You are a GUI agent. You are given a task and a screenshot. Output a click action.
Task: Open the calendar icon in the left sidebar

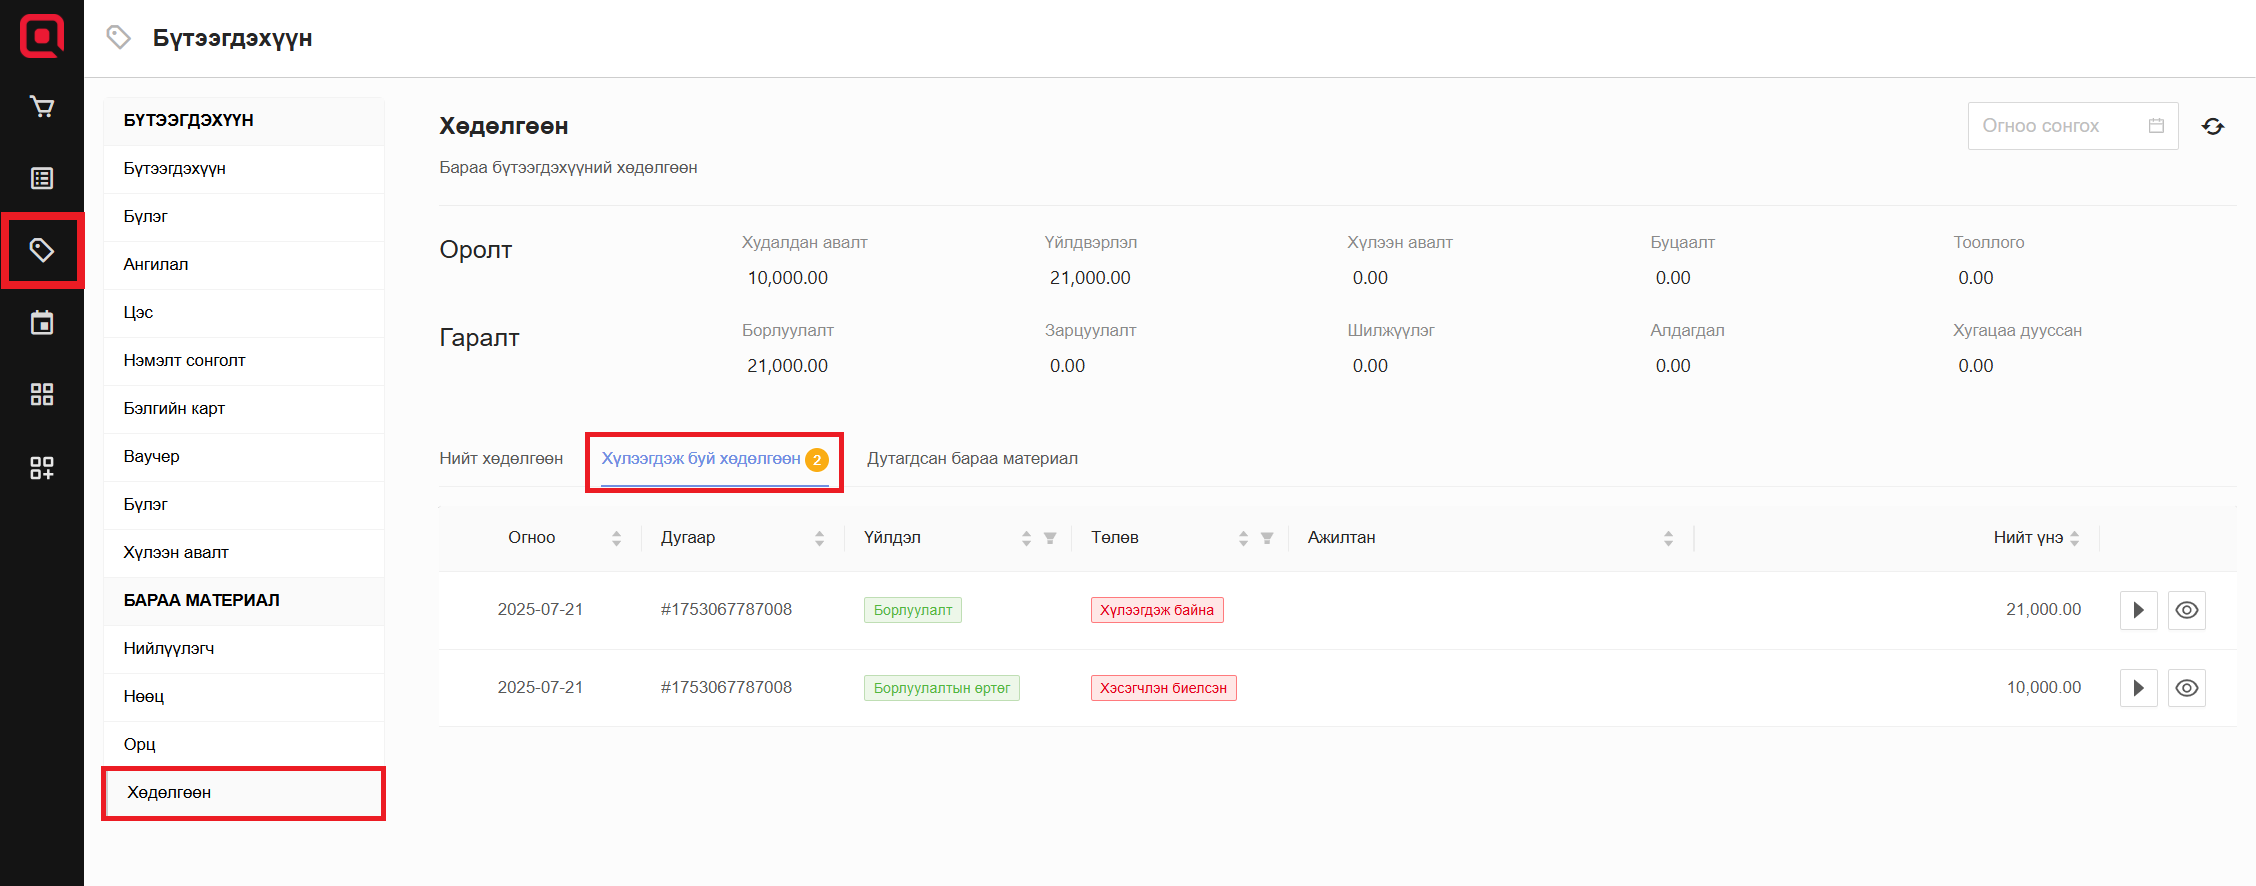[41, 323]
